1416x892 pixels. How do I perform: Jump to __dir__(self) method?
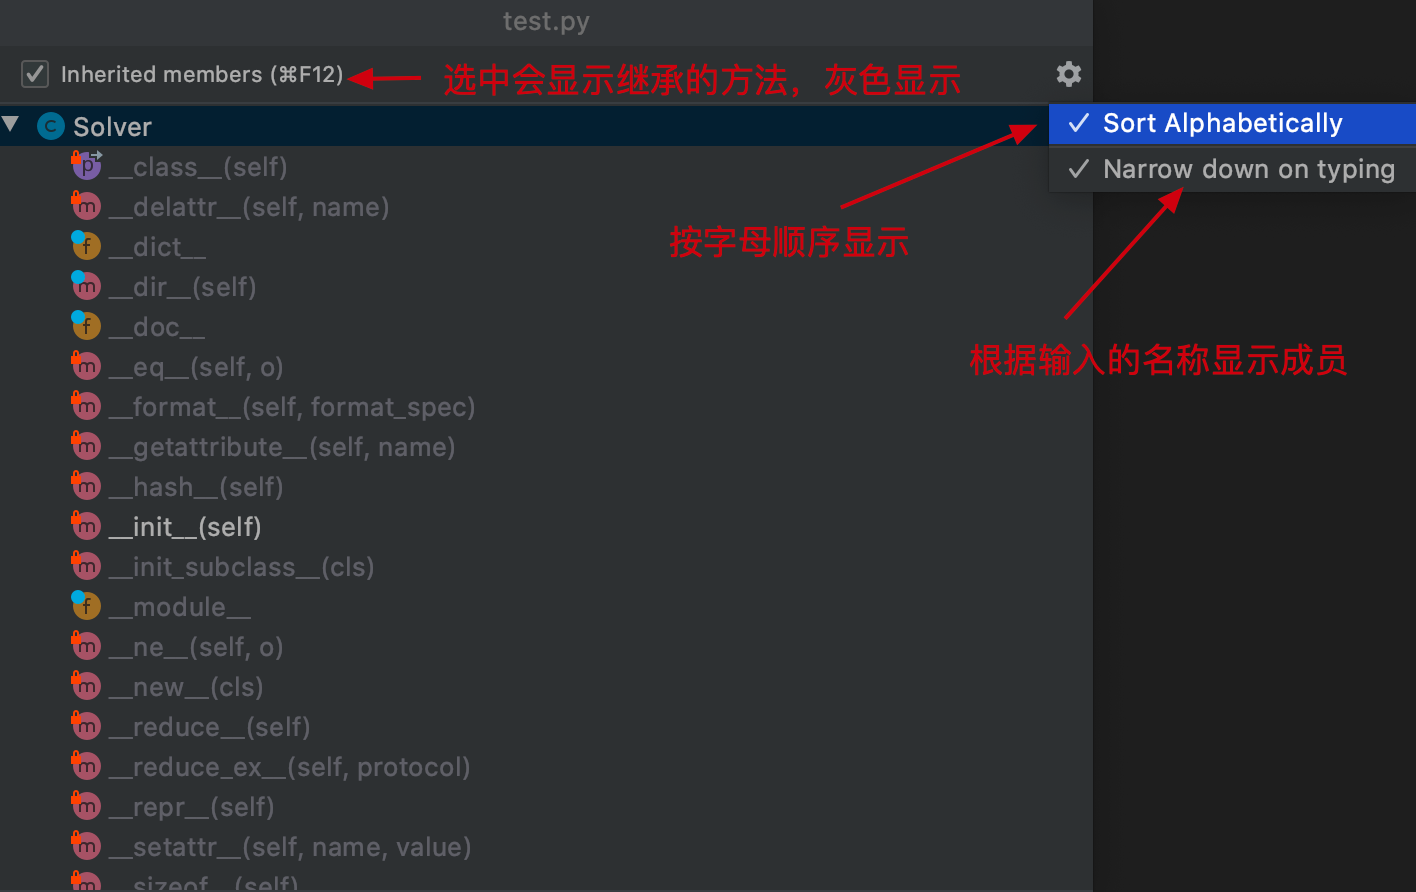pos(182,287)
